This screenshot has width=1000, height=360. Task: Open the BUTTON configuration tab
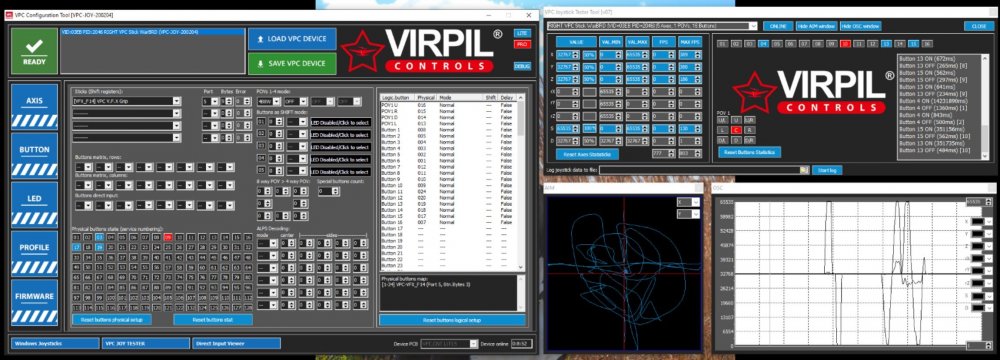pyautogui.click(x=34, y=156)
